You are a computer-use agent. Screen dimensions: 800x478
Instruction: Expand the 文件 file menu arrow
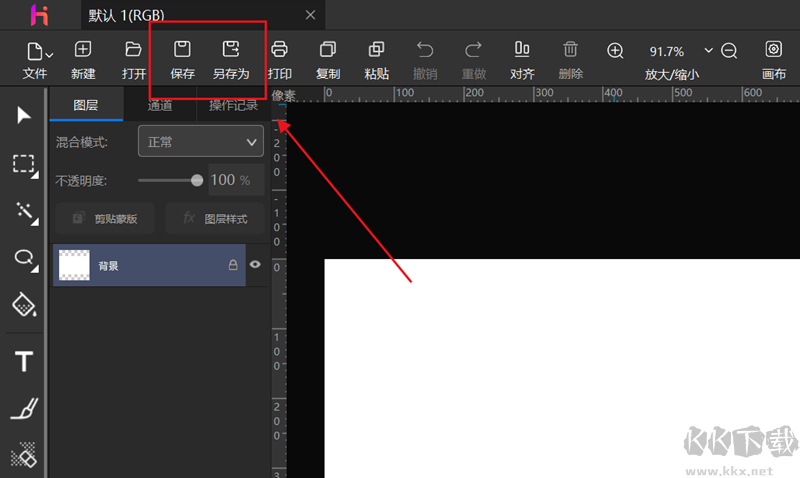click(49, 55)
